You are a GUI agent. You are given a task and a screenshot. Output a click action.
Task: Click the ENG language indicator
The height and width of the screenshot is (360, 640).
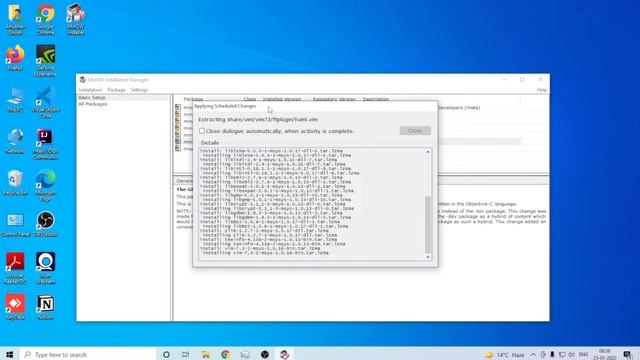tap(584, 355)
